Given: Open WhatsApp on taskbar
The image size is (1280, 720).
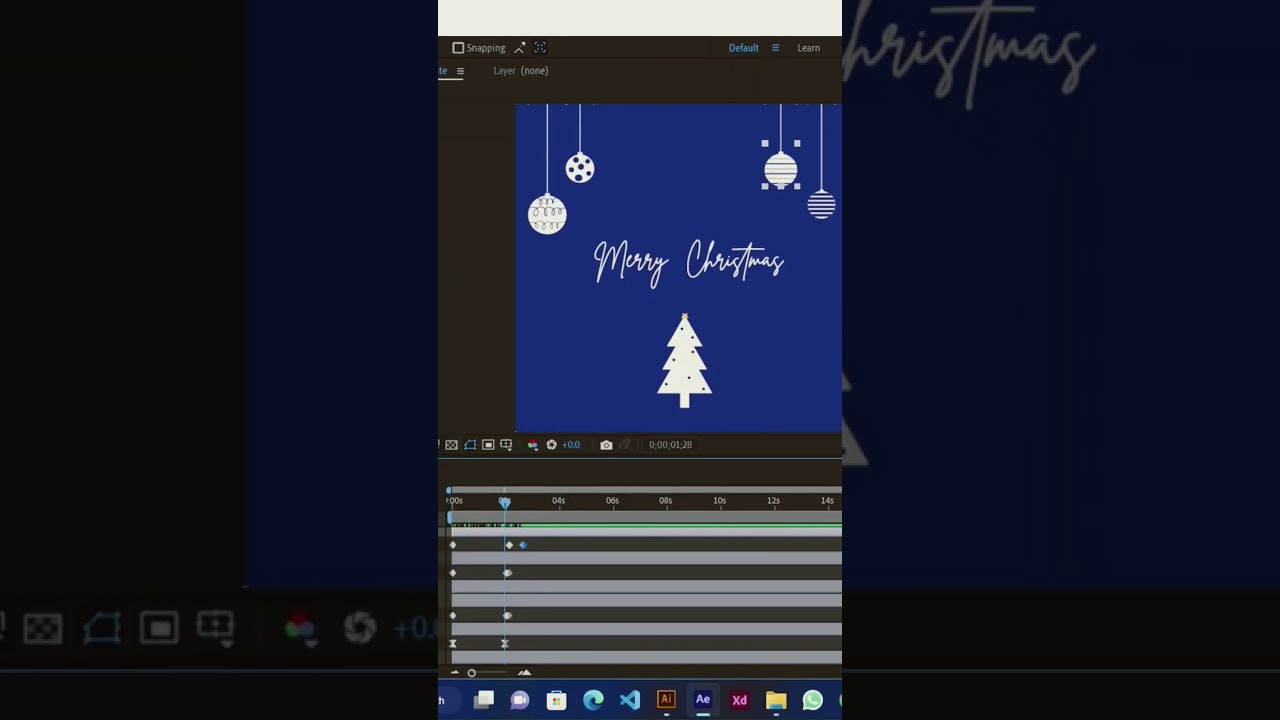Looking at the screenshot, I should pyautogui.click(x=812, y=700).
